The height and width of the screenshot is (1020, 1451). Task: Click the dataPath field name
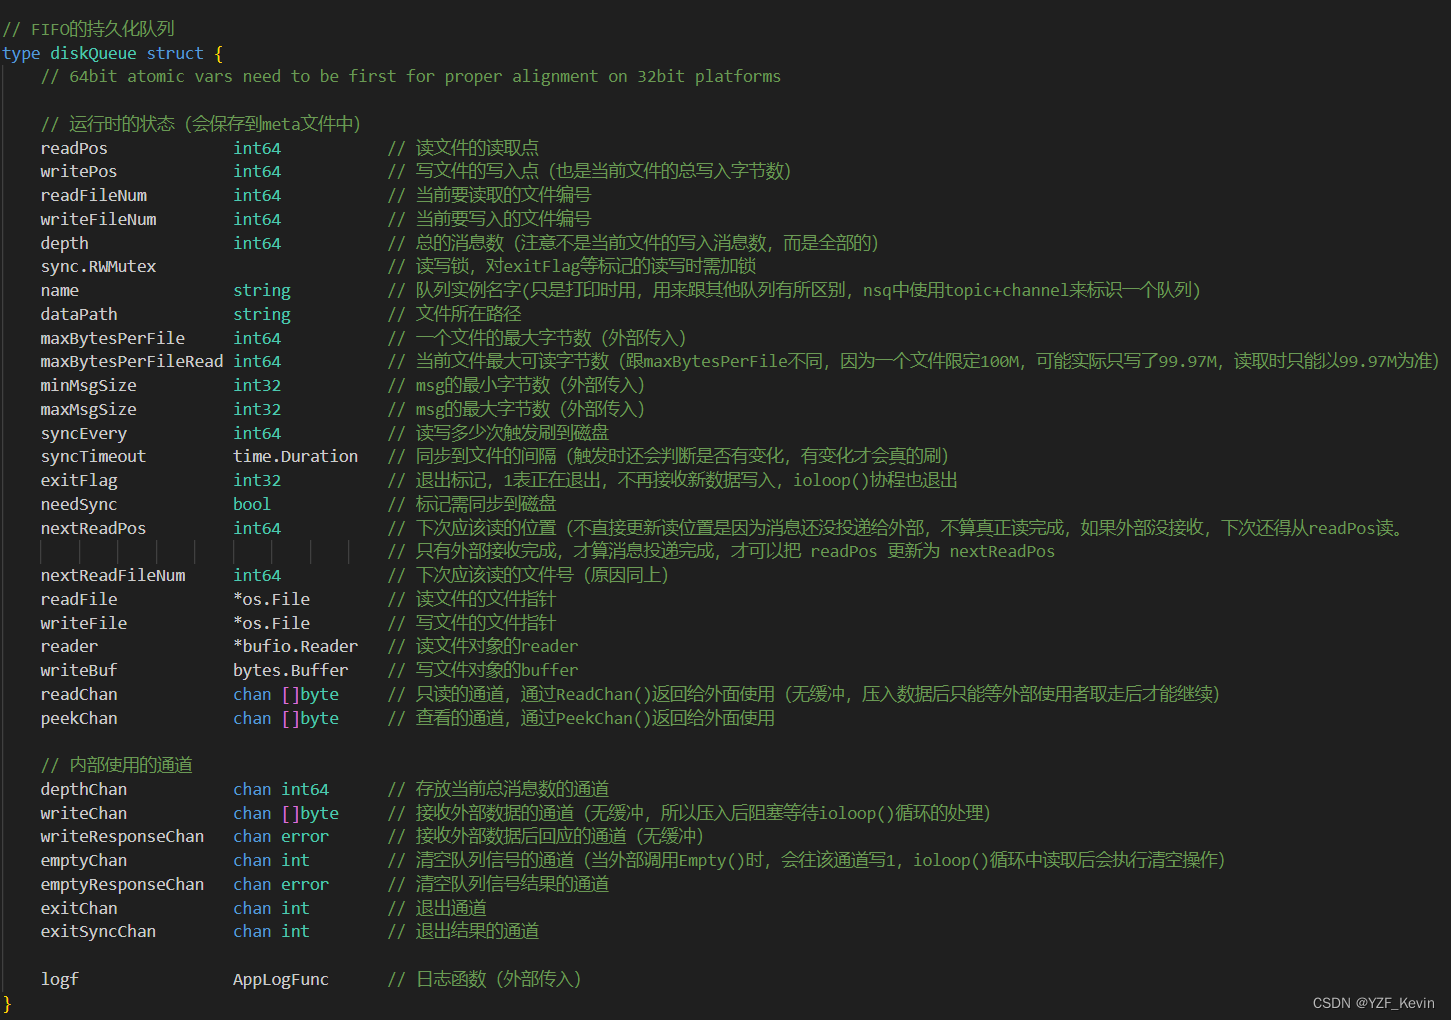(x=78, y=313)
